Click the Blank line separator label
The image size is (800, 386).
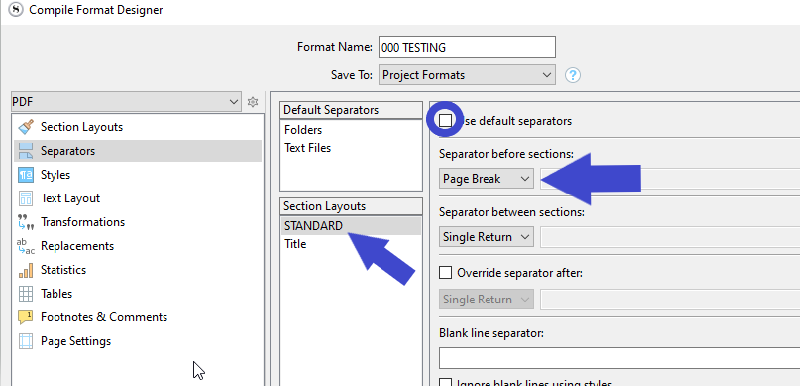point(491,332)
